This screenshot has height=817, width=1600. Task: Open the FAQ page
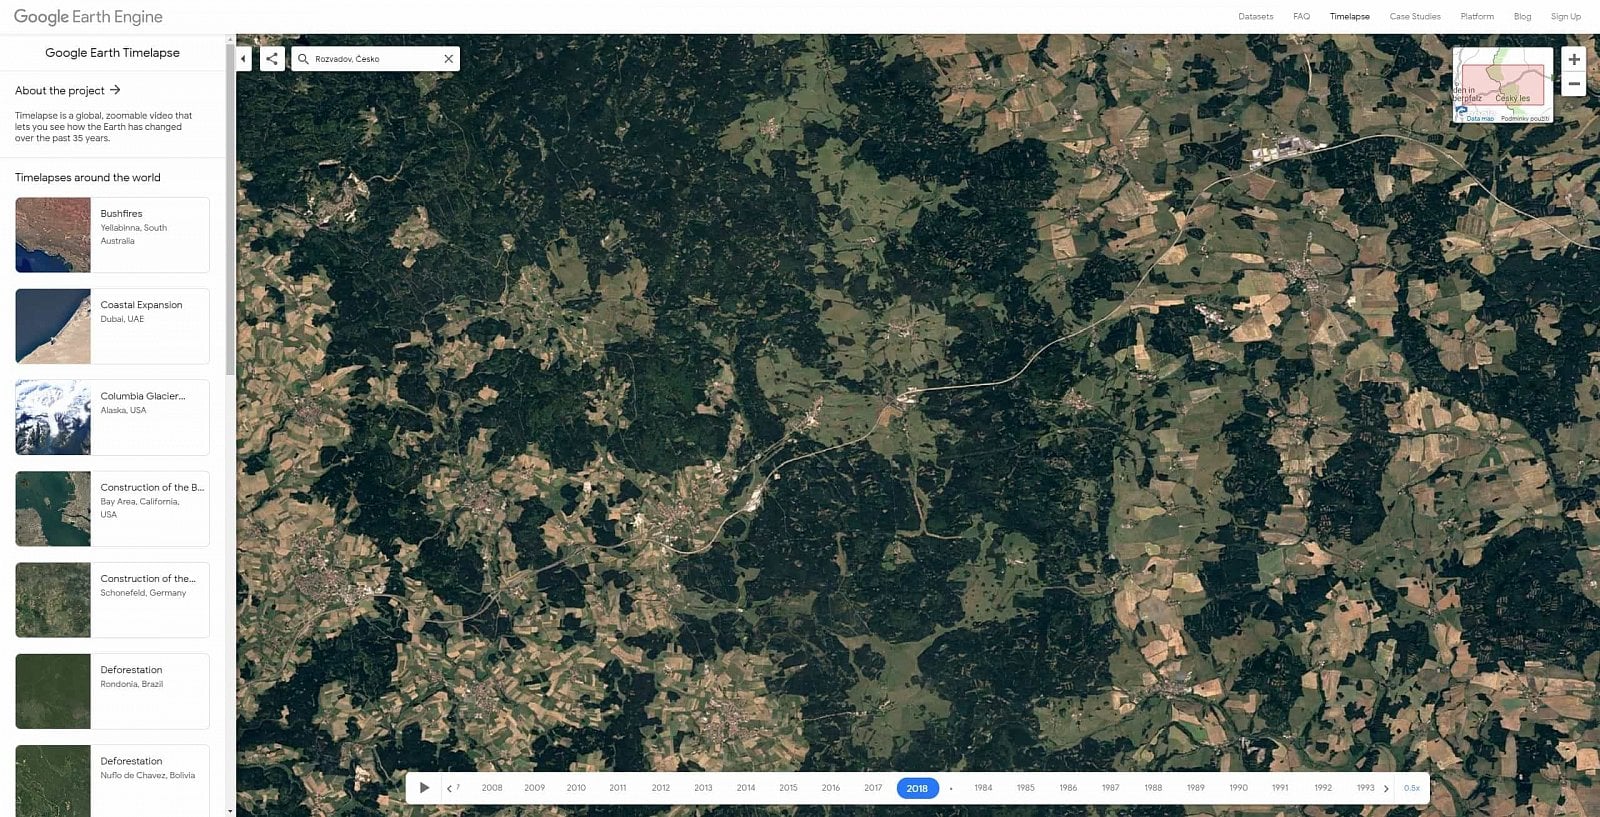click(1301, 17)
